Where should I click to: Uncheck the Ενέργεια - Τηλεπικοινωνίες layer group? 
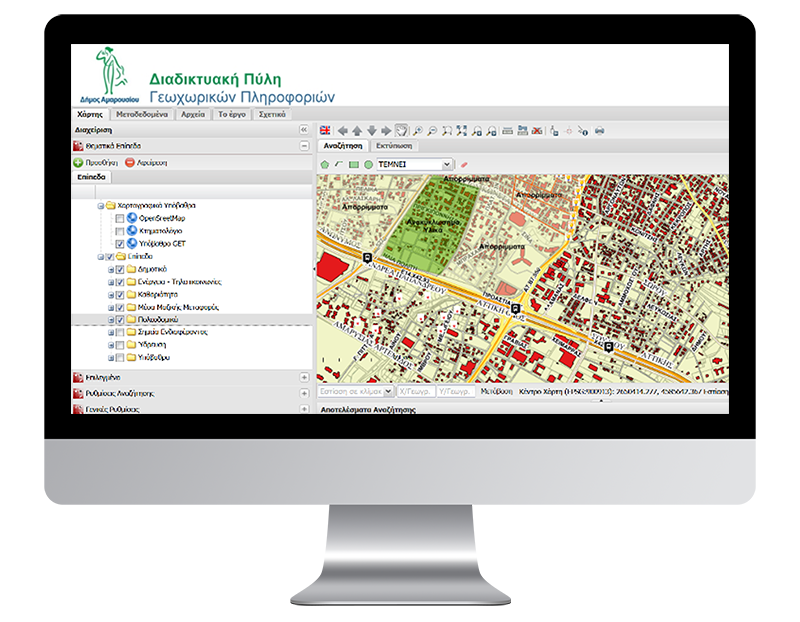tap(120, 282)
